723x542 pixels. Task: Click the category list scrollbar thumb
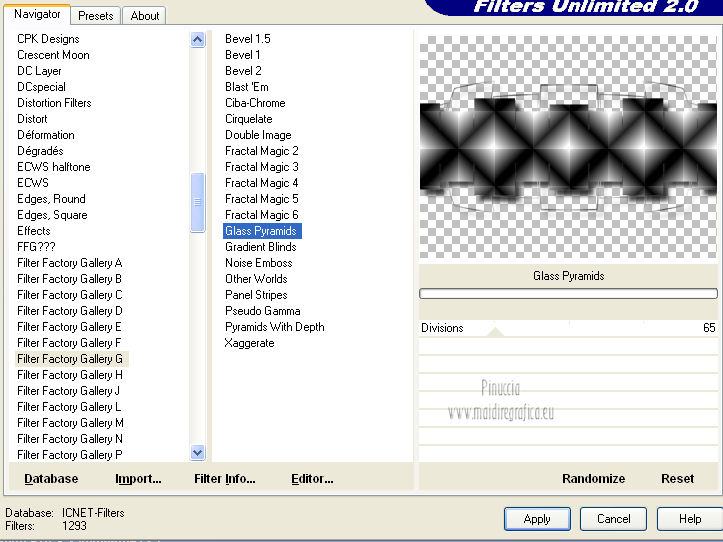point(197,202)
